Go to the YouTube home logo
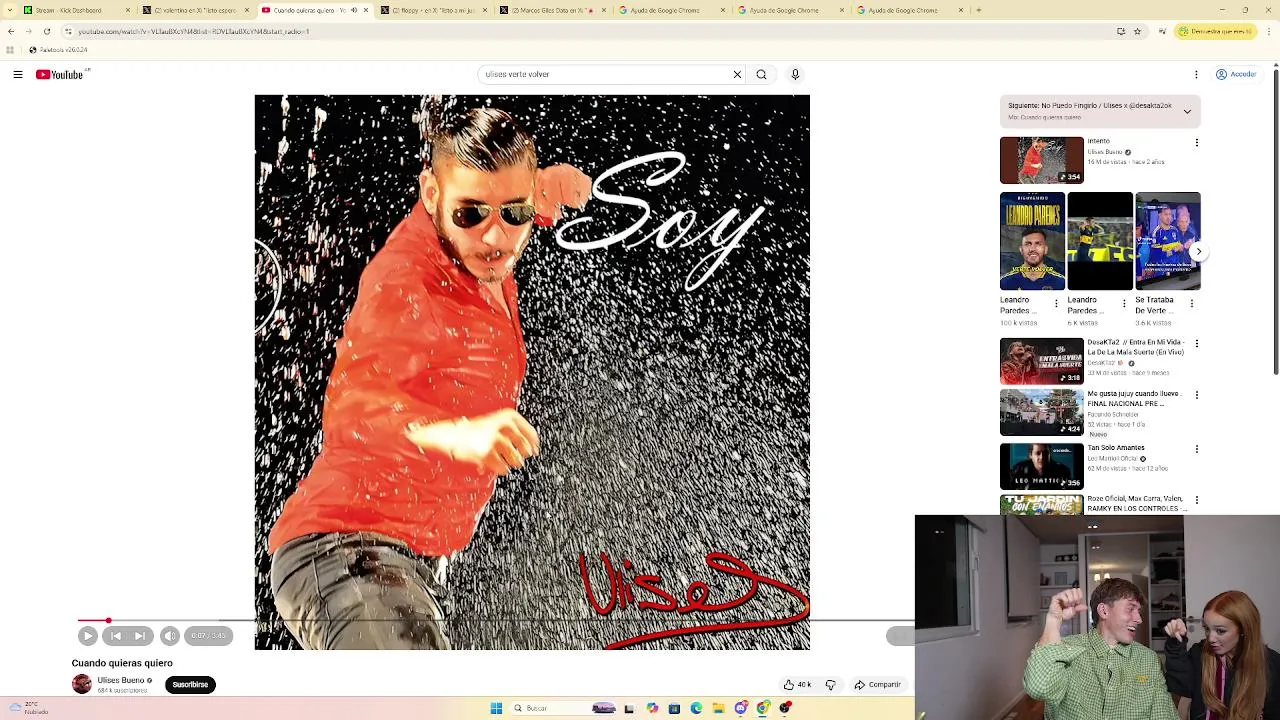Image resolution: width=1280 pixels, height=720 pixels. click(x=60, y=74)
